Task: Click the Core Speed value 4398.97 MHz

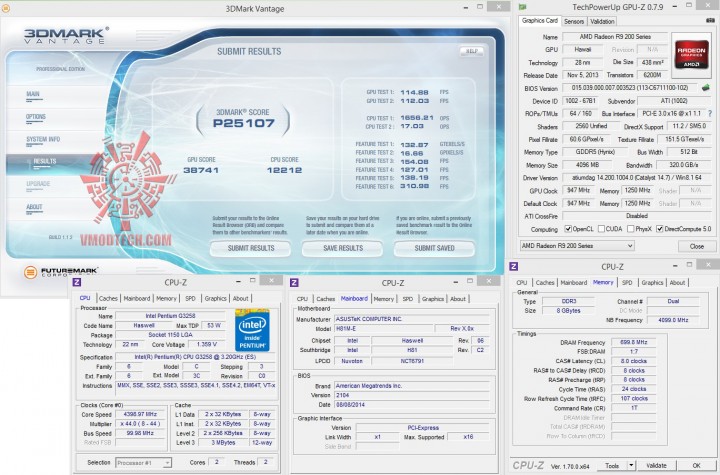Action: [x=140, y=414]
